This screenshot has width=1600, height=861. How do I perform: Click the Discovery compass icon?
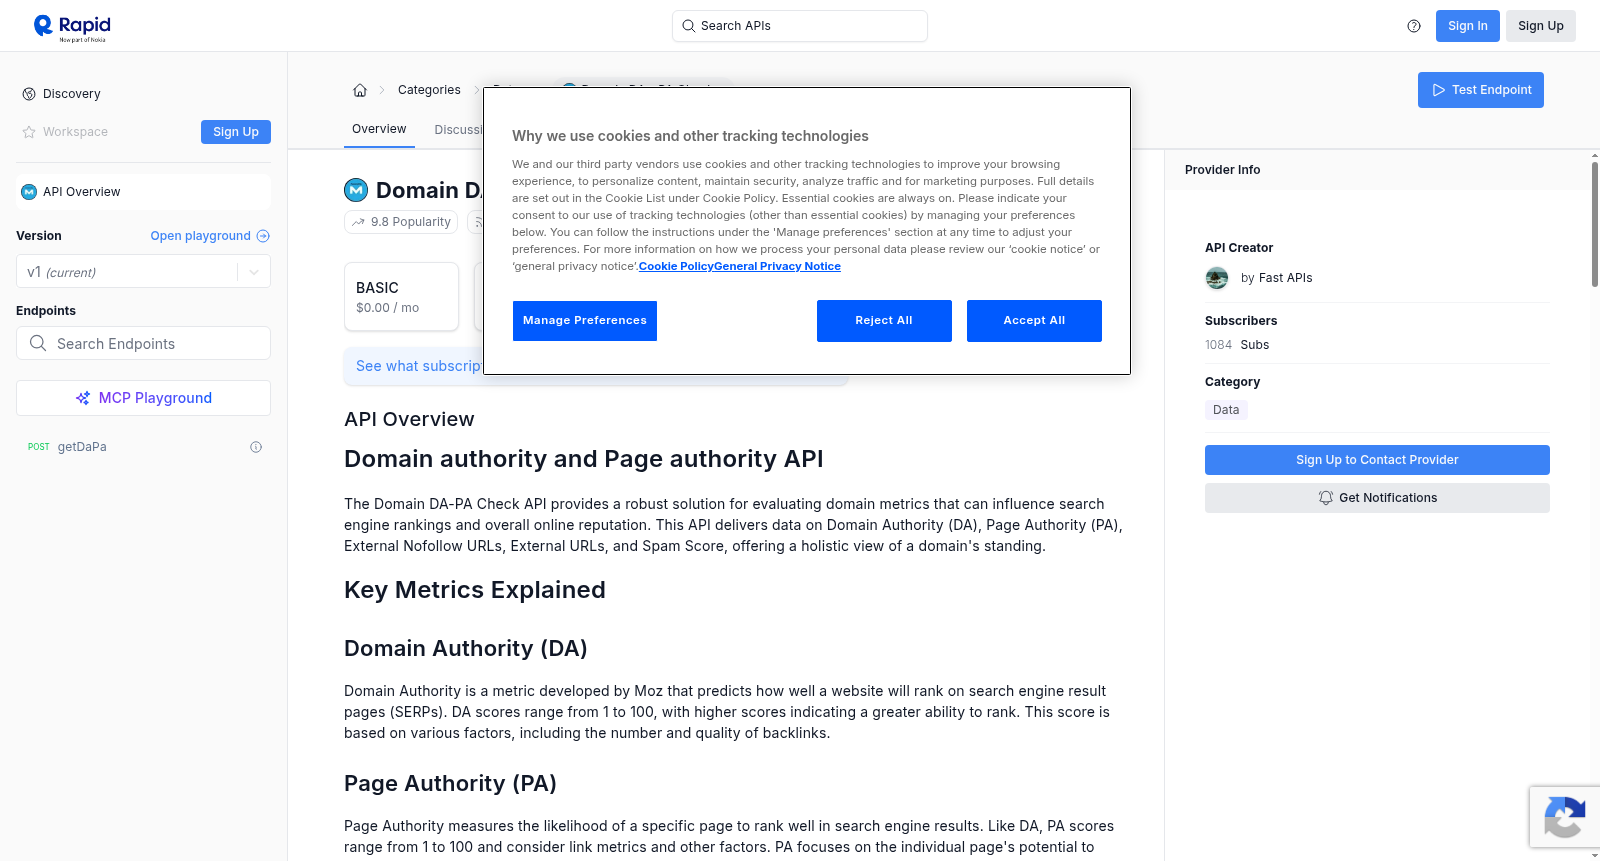[29, 94]
